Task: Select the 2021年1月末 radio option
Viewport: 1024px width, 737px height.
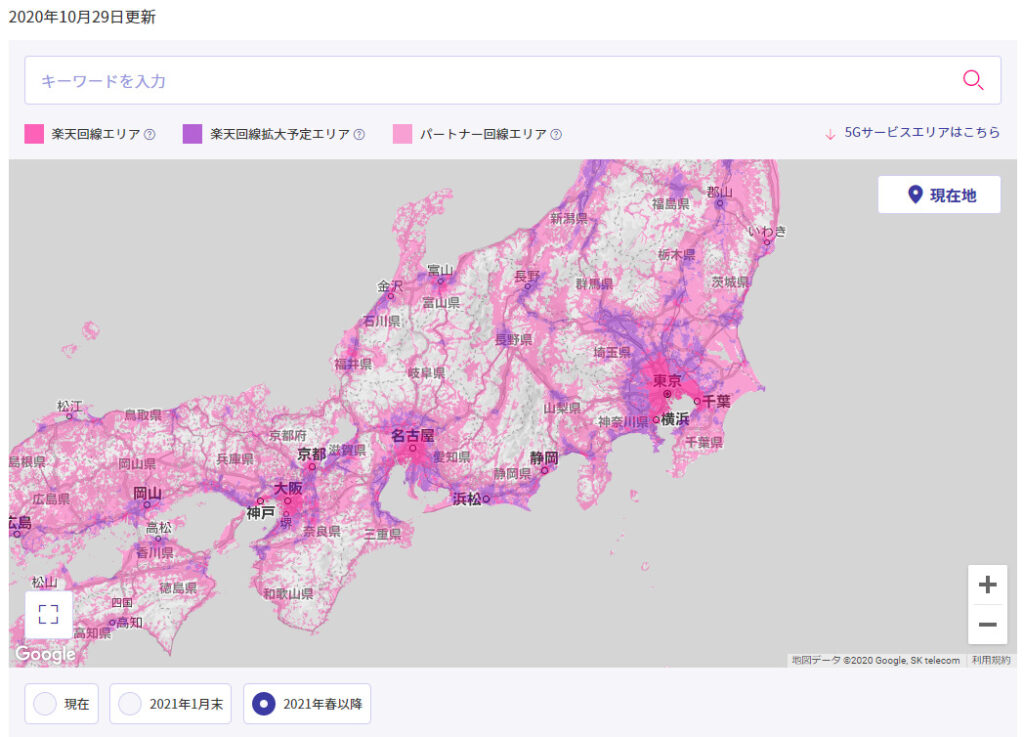Action: [170, 704]
